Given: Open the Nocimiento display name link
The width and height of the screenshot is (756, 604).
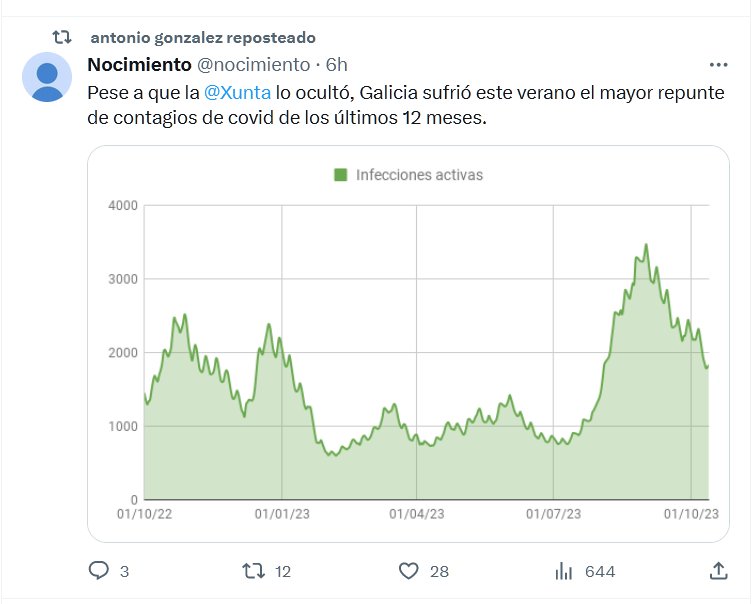Looking at the screenshot, I should click(139, 65).
